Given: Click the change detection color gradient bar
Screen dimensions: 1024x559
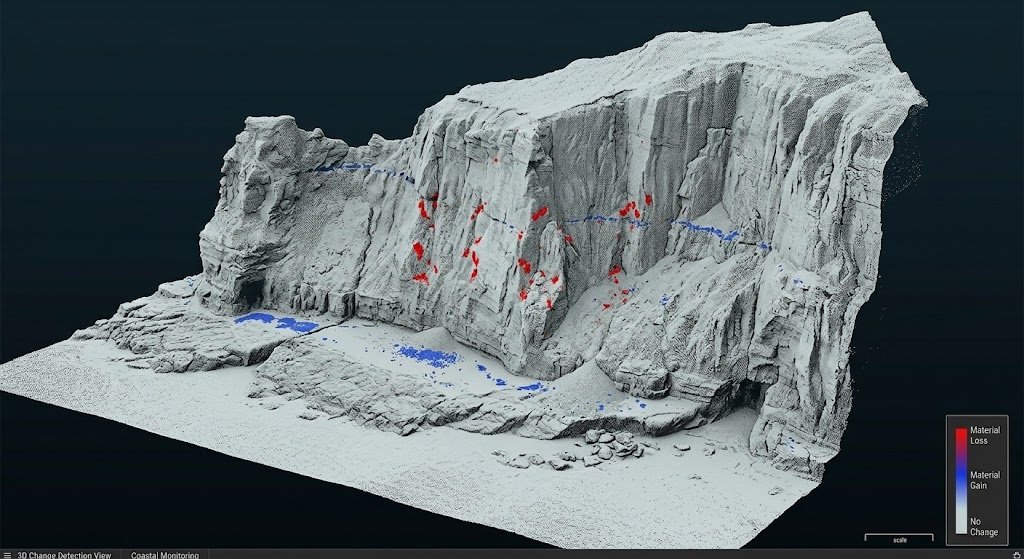Looking at the screenshot, I should (961, 481).
